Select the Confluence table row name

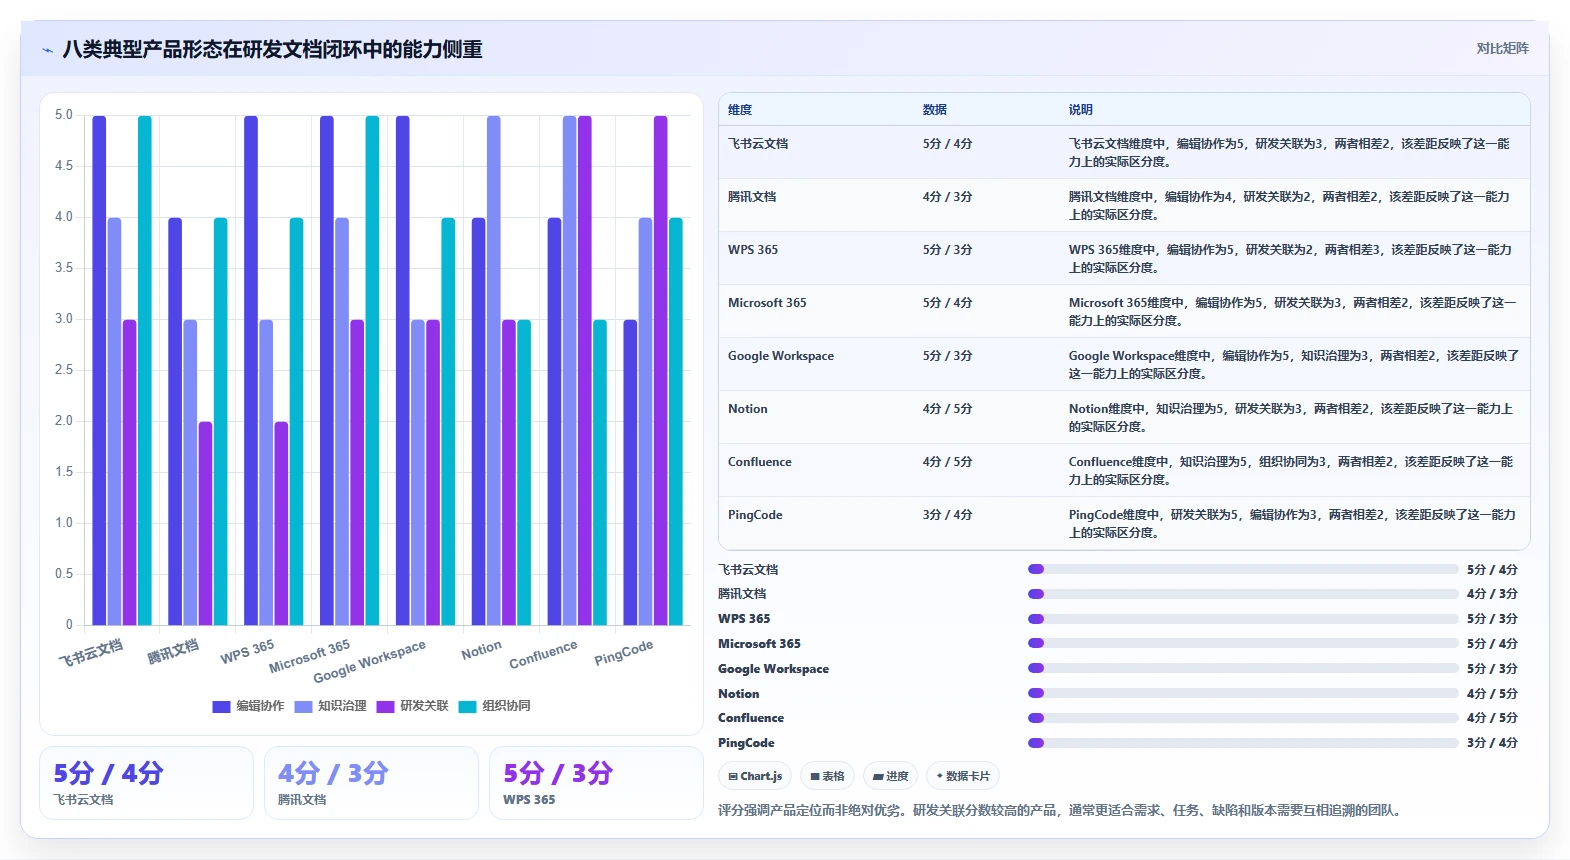point(760,462)
